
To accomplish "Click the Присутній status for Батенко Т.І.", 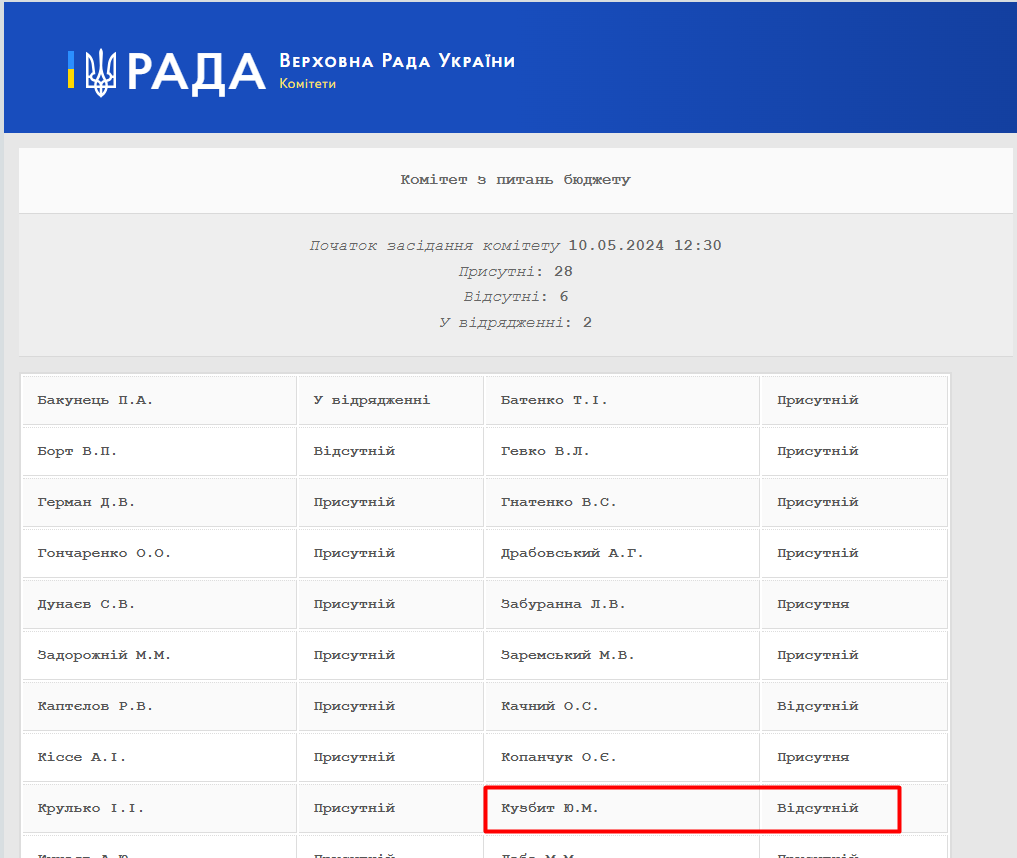I will point(854,400).
